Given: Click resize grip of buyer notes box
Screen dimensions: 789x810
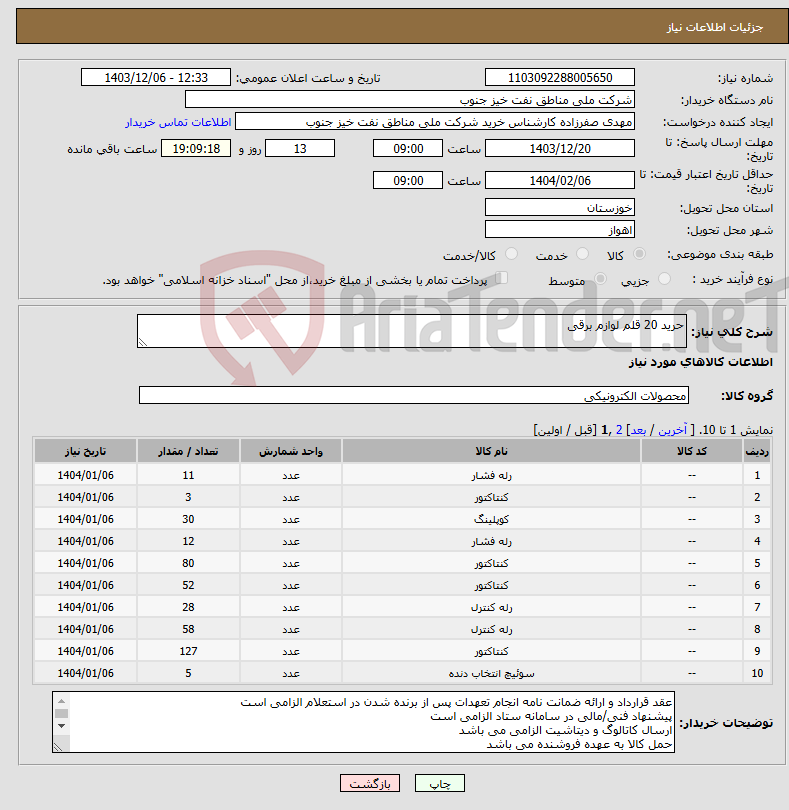Looking at the screenshot, I should tap(58, 746).
